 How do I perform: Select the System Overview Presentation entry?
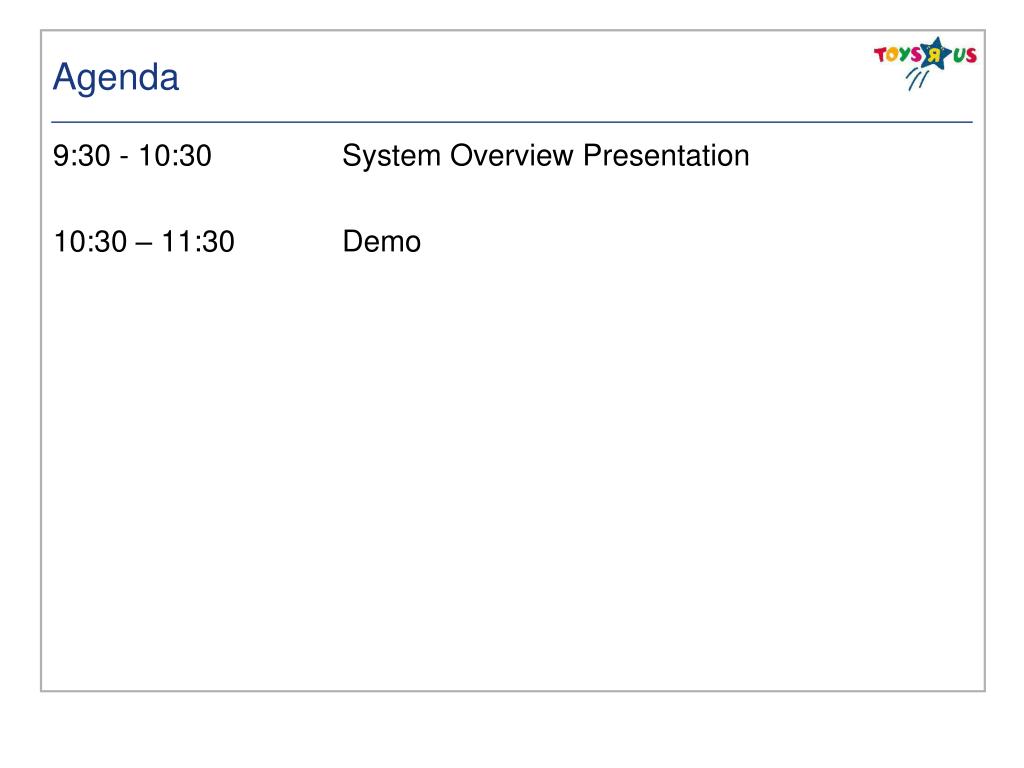[x=546, y=157]
